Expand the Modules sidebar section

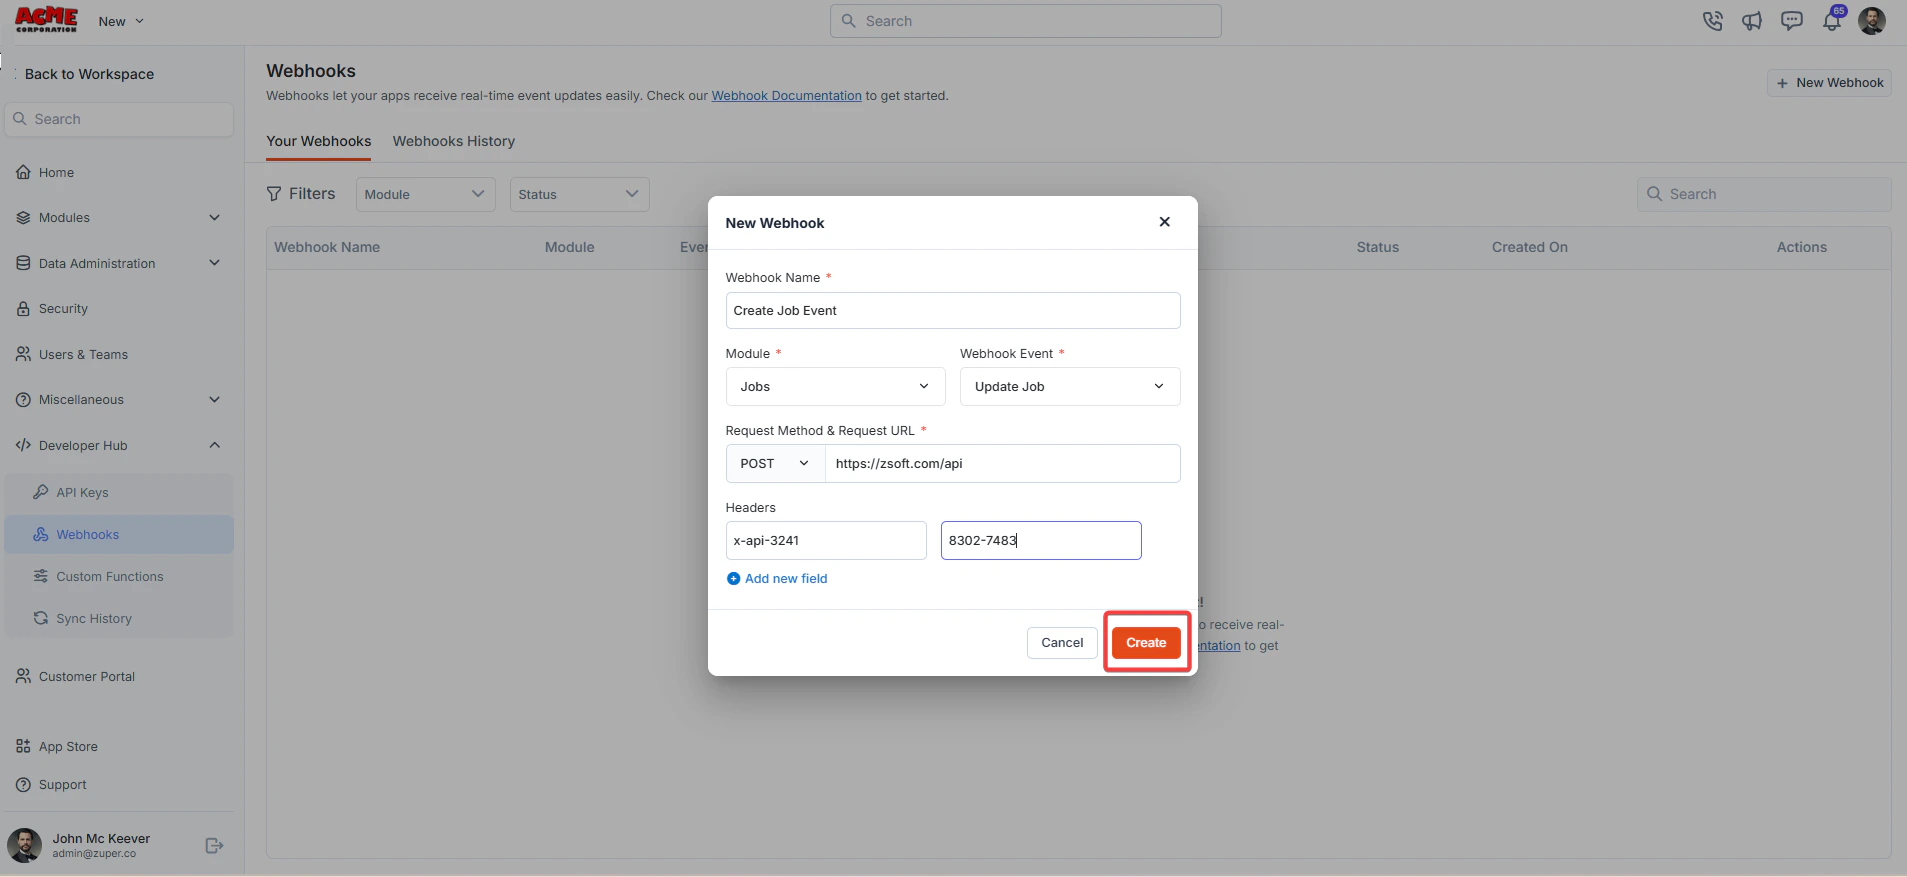coord(214,218)
